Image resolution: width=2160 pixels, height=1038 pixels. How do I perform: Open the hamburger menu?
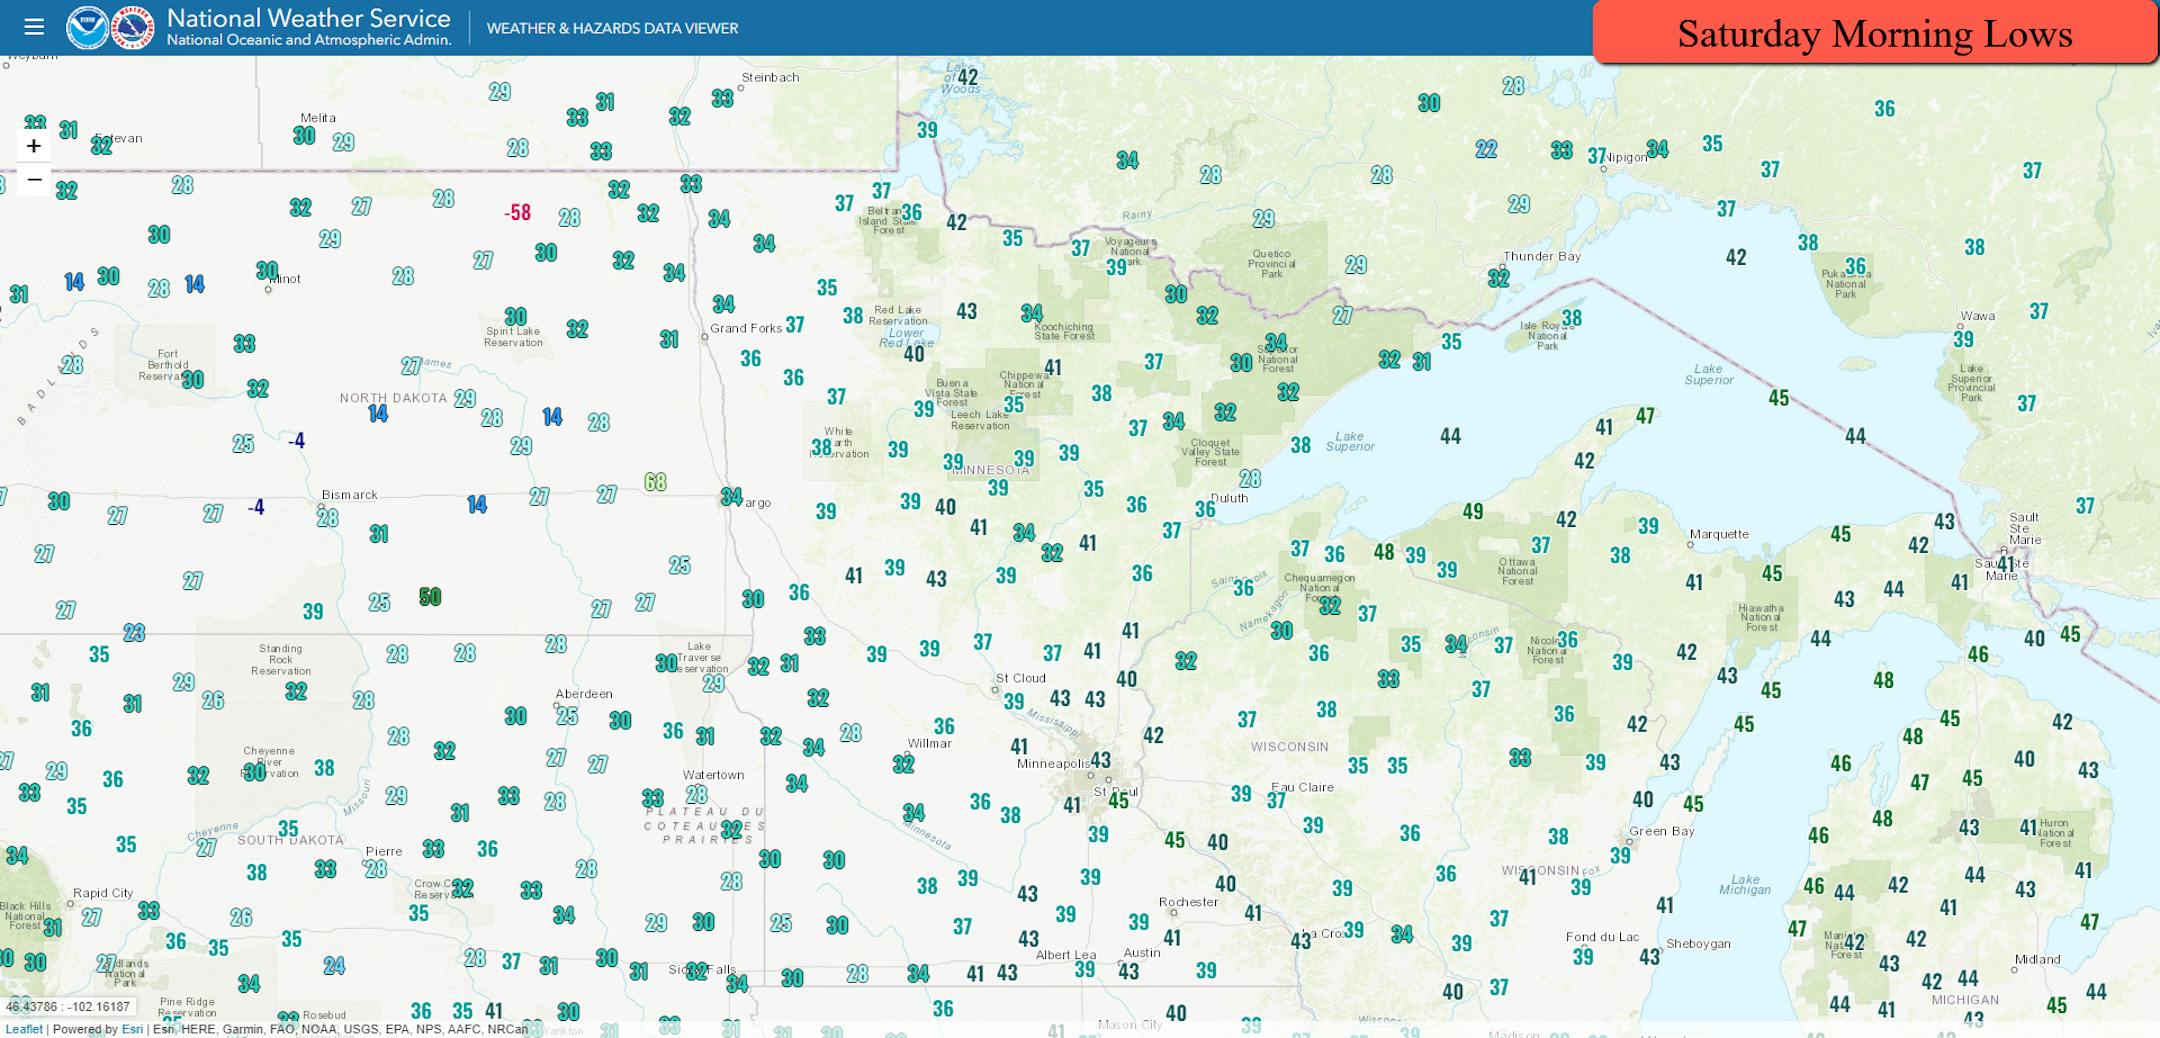coord(34,27)
